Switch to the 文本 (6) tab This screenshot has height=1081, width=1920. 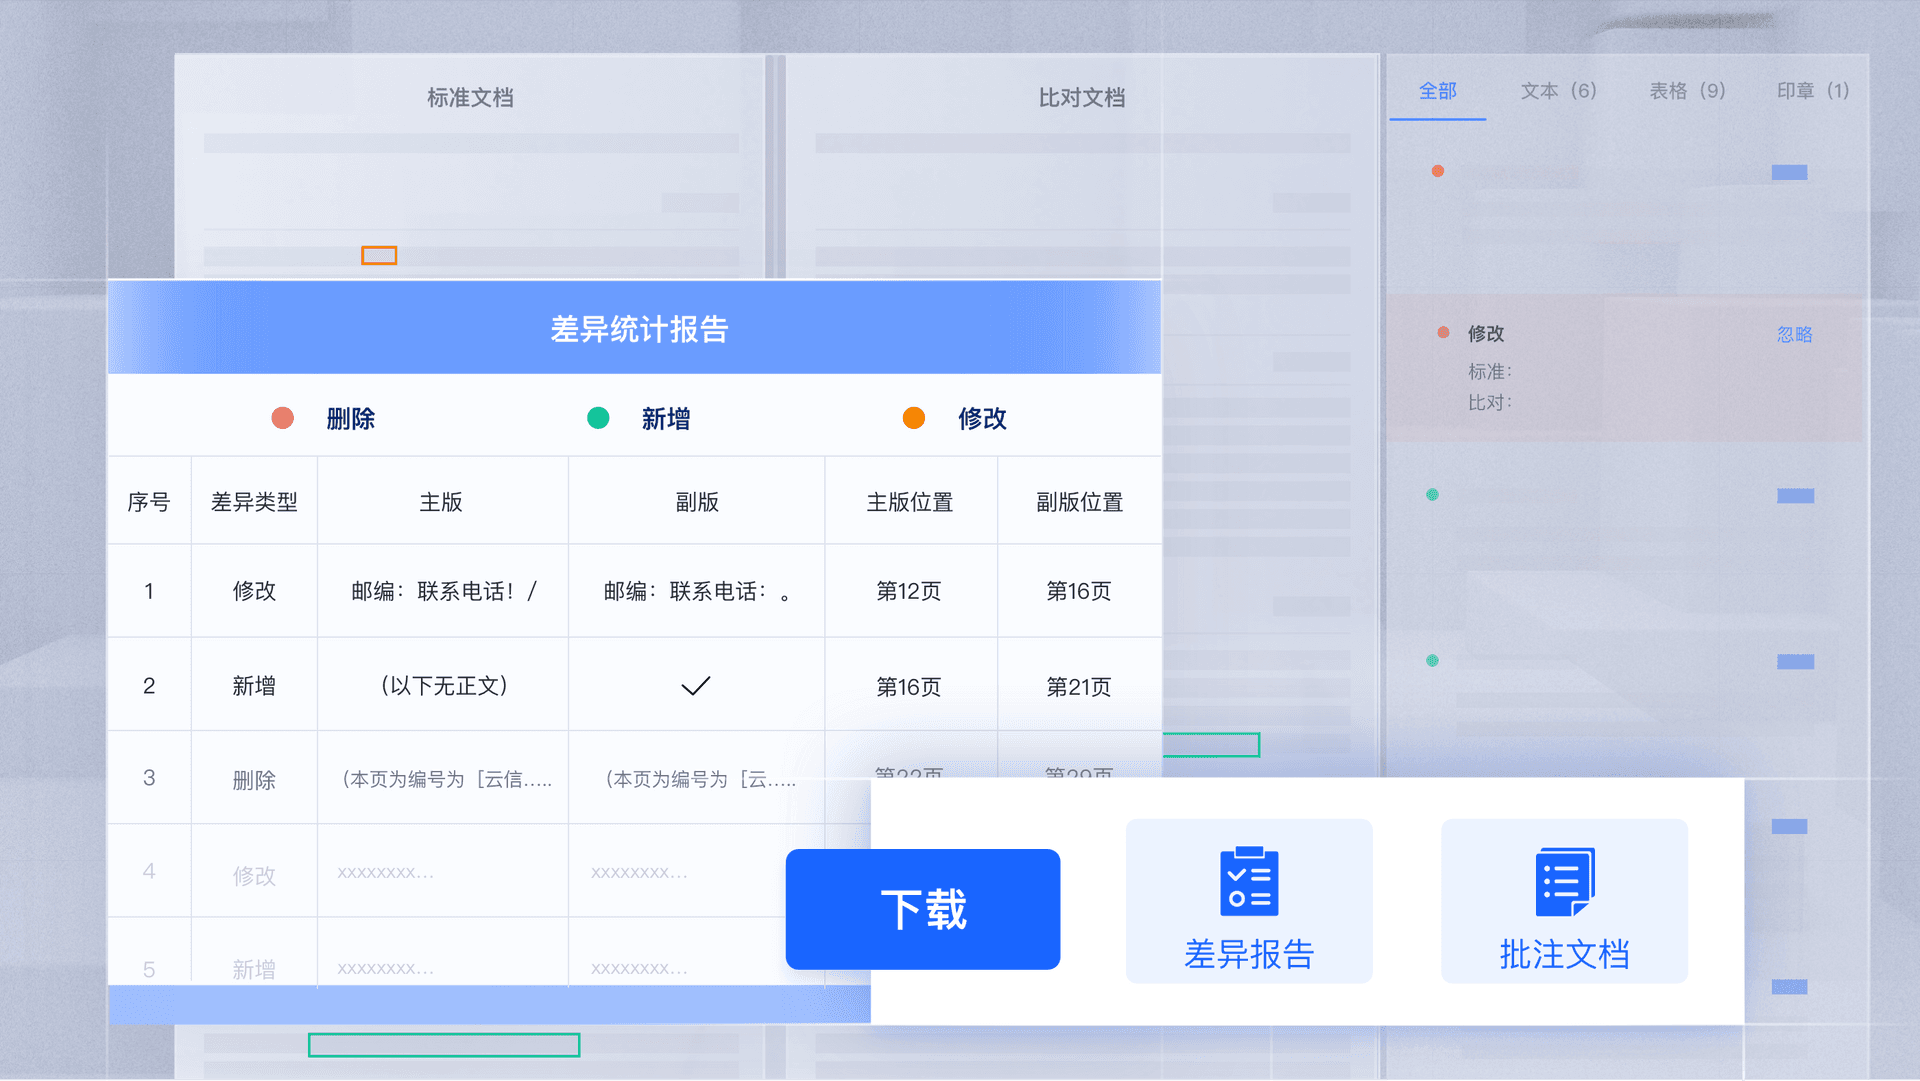(x=1559, y=91)
